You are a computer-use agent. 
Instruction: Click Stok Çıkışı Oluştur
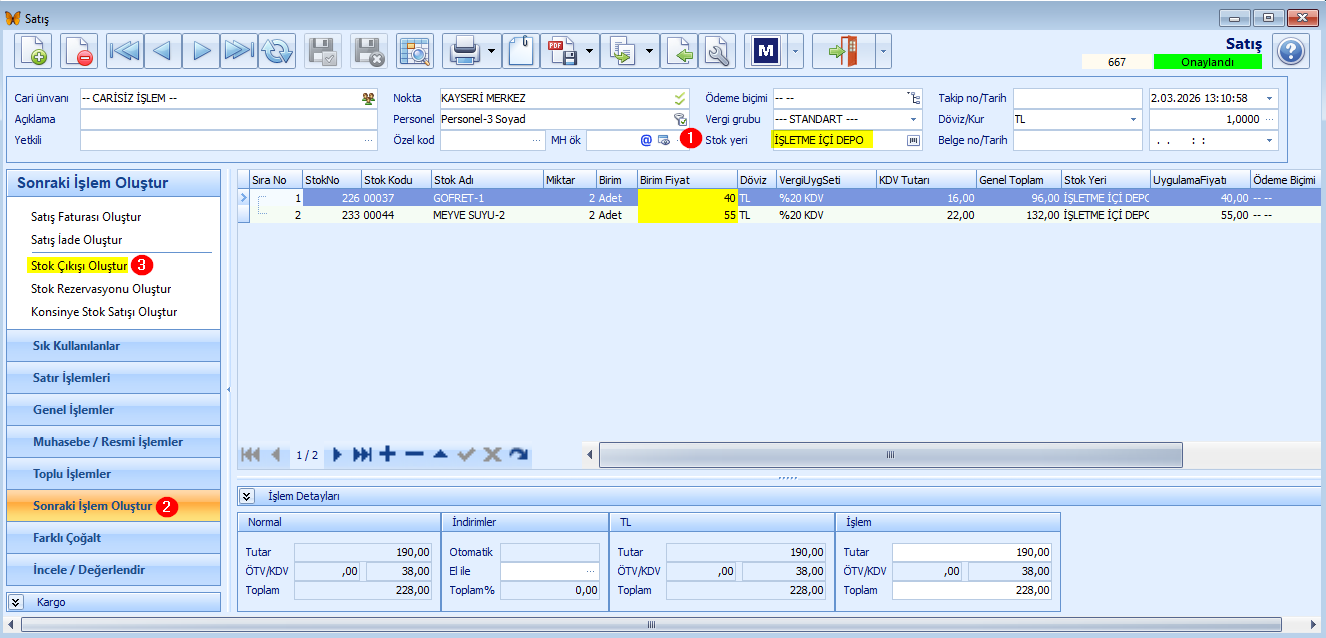click(x=79, y=266)
